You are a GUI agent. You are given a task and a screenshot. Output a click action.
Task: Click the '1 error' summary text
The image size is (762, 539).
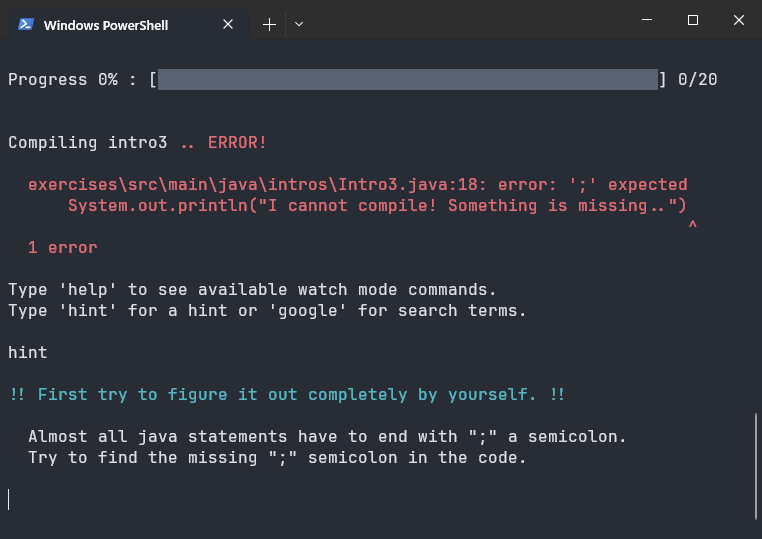pyautogui.click(x=63, y=248)
